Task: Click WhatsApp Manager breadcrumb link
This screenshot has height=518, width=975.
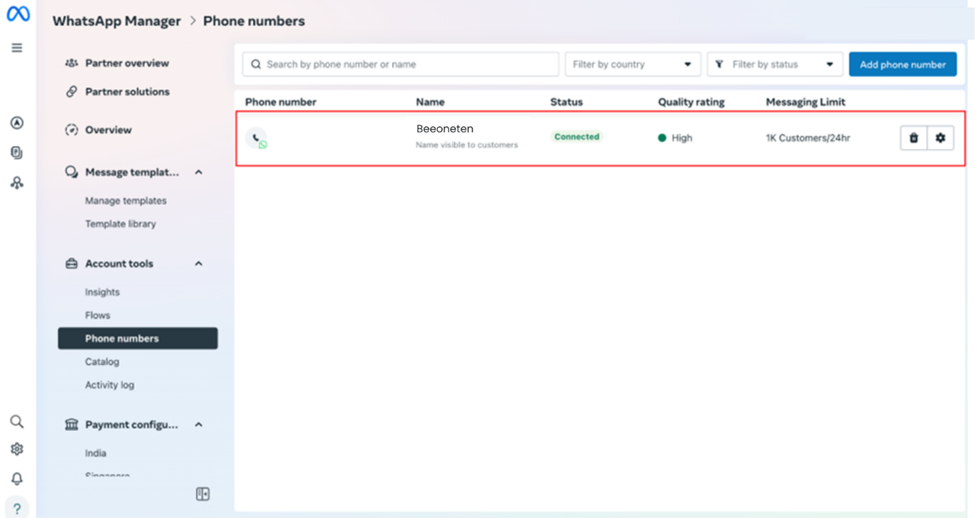Action: click(117, 21)
